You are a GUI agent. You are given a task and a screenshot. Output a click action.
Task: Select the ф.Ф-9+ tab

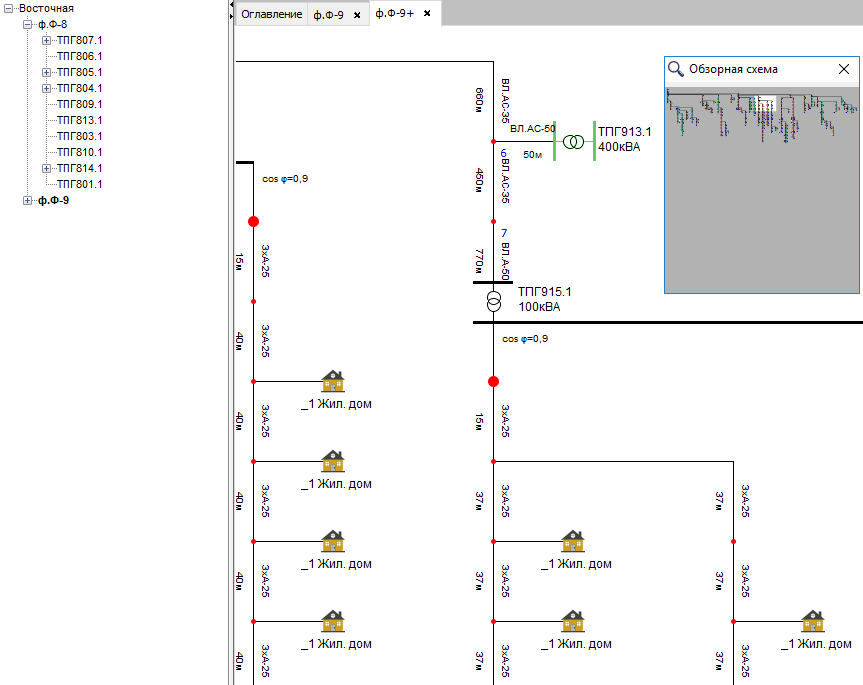395,13
